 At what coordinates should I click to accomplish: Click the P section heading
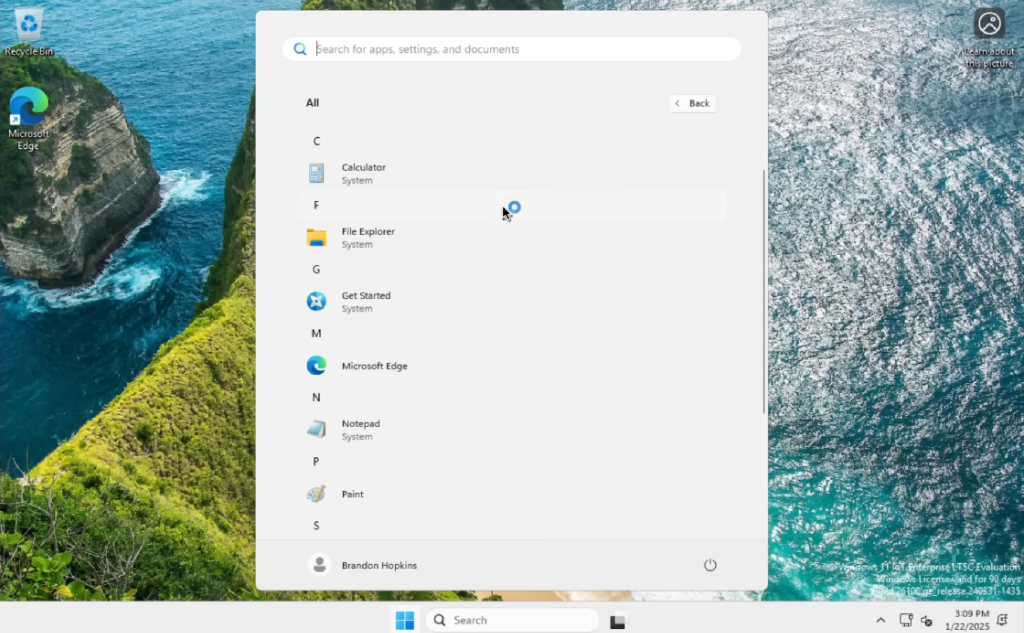[315, 461]
